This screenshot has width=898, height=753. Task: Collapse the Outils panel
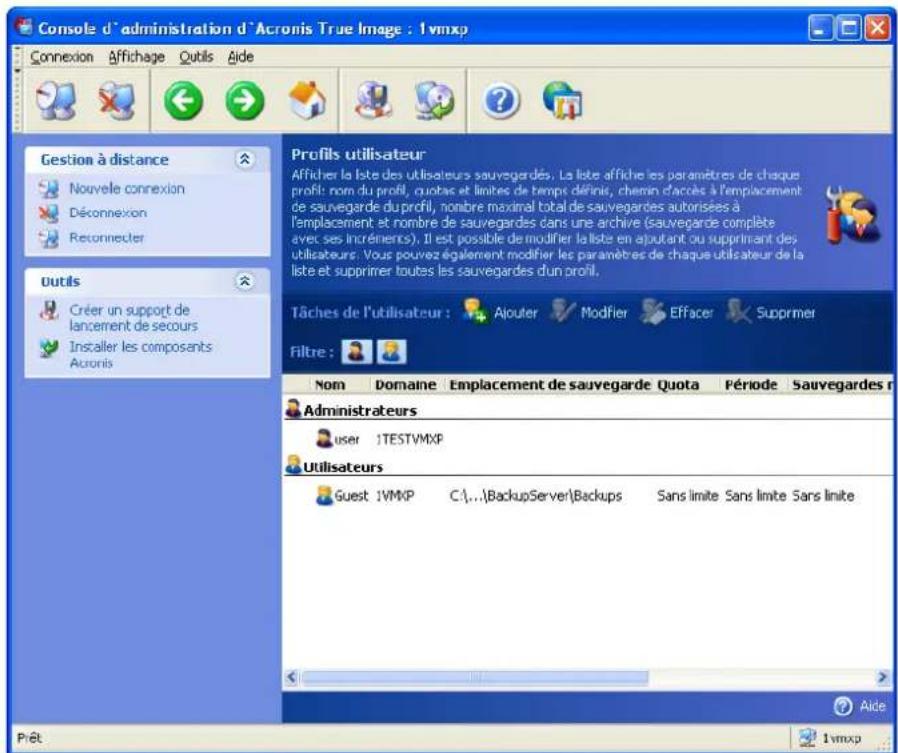(x=245, y=281)
